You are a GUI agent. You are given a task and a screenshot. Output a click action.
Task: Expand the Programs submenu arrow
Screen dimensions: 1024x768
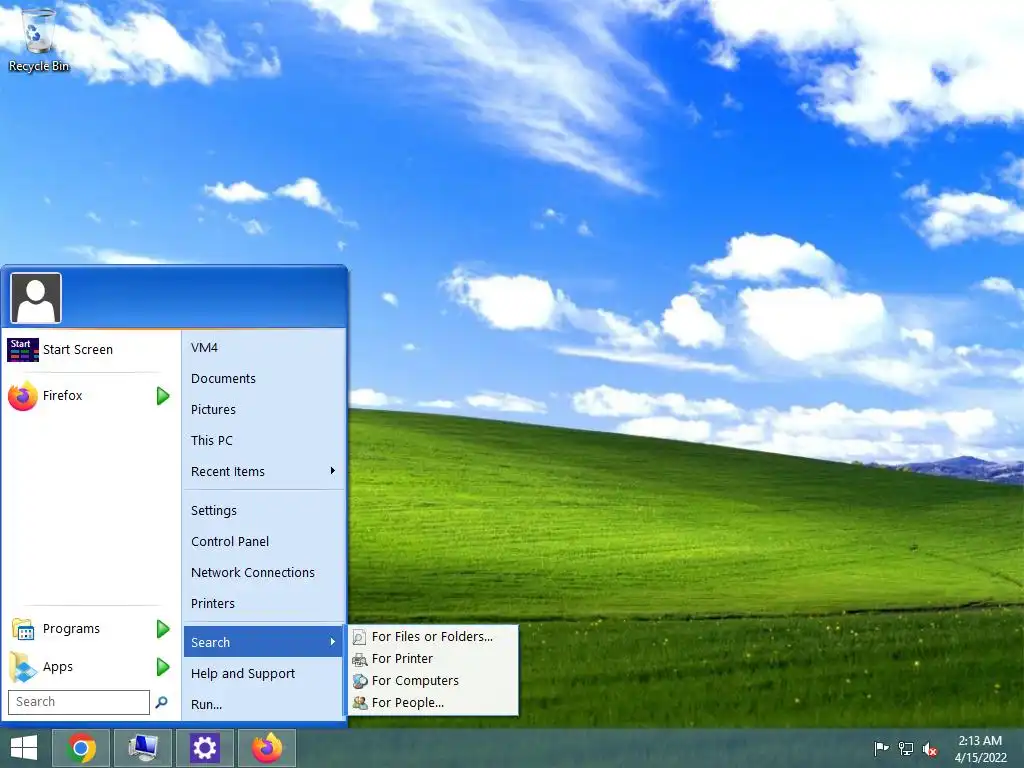[x=163, y=629]
